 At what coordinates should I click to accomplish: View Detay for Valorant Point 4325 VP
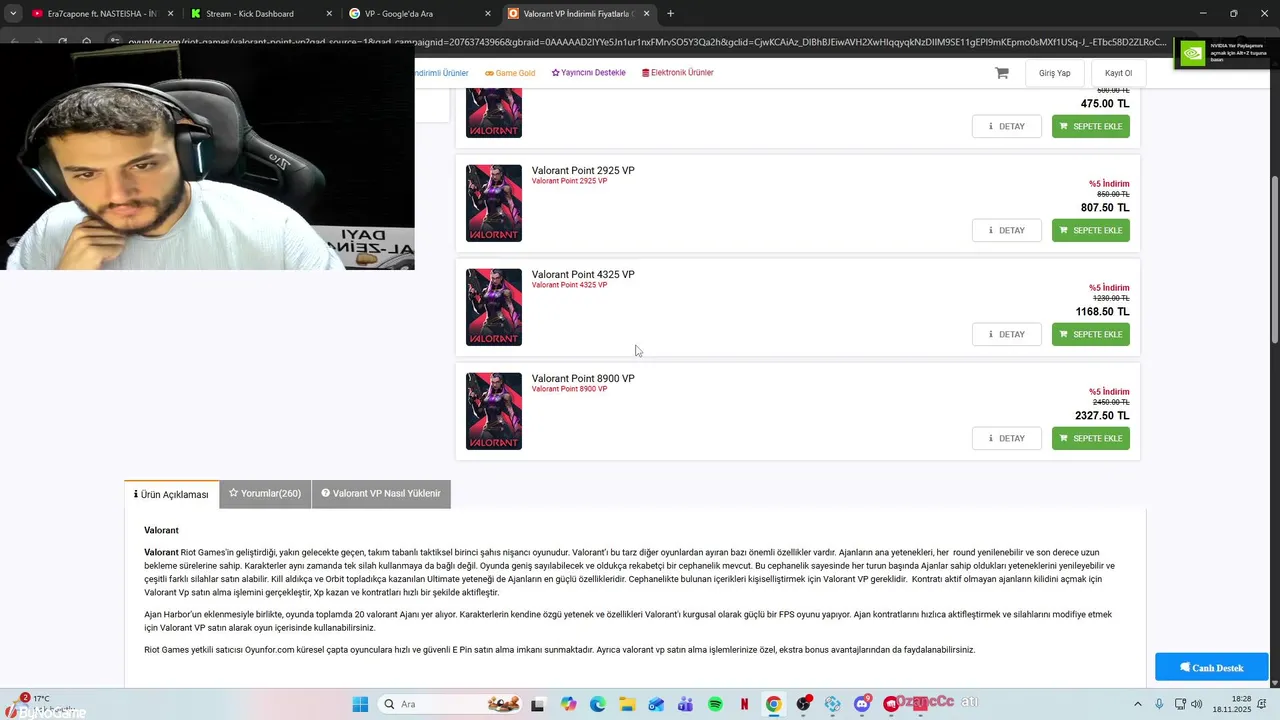pyautogui.click(x=1007, y=334)
